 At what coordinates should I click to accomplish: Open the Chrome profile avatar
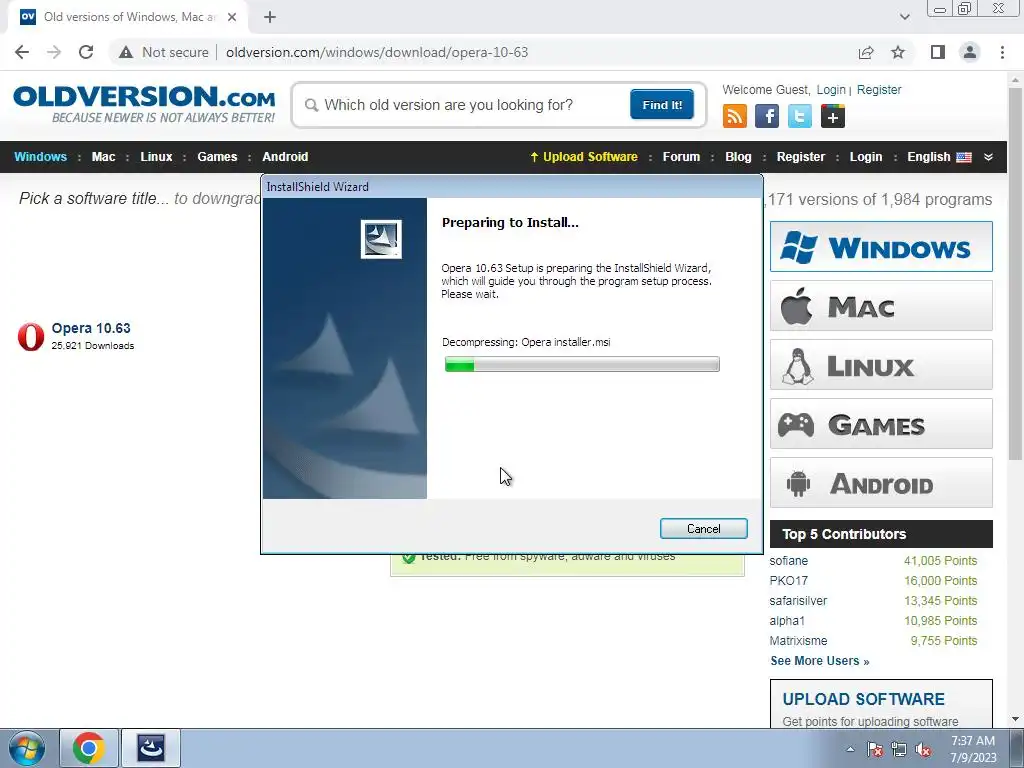(970, 52)
